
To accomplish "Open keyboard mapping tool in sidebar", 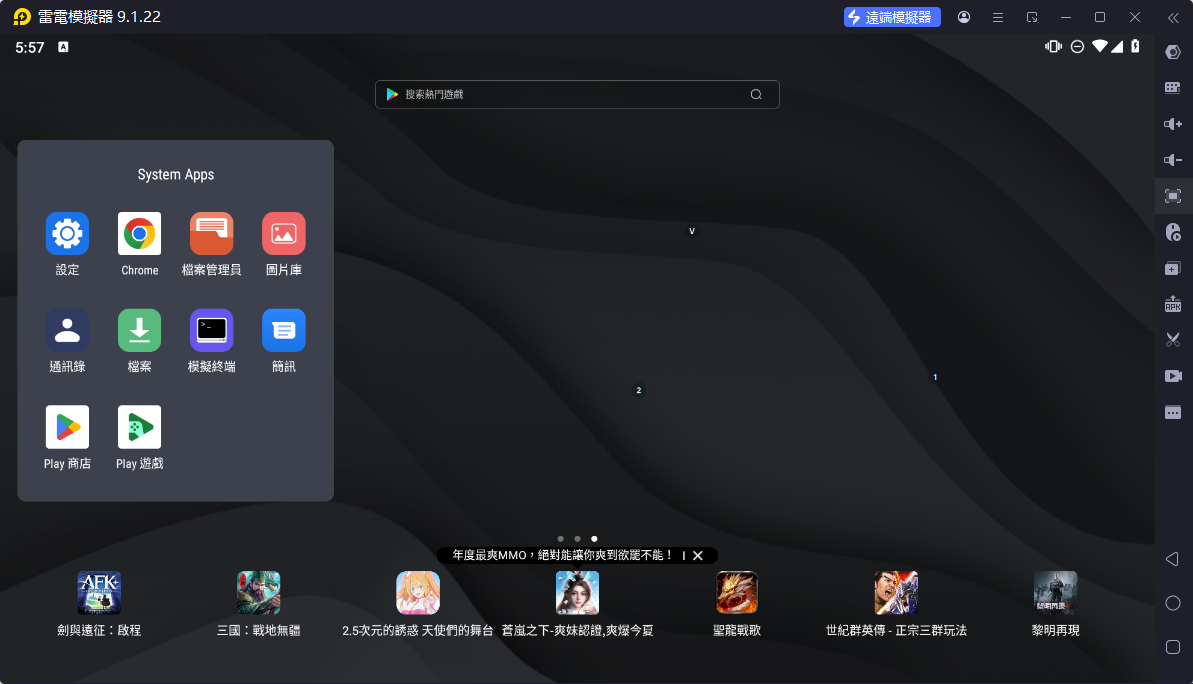I will point(1172,87).
